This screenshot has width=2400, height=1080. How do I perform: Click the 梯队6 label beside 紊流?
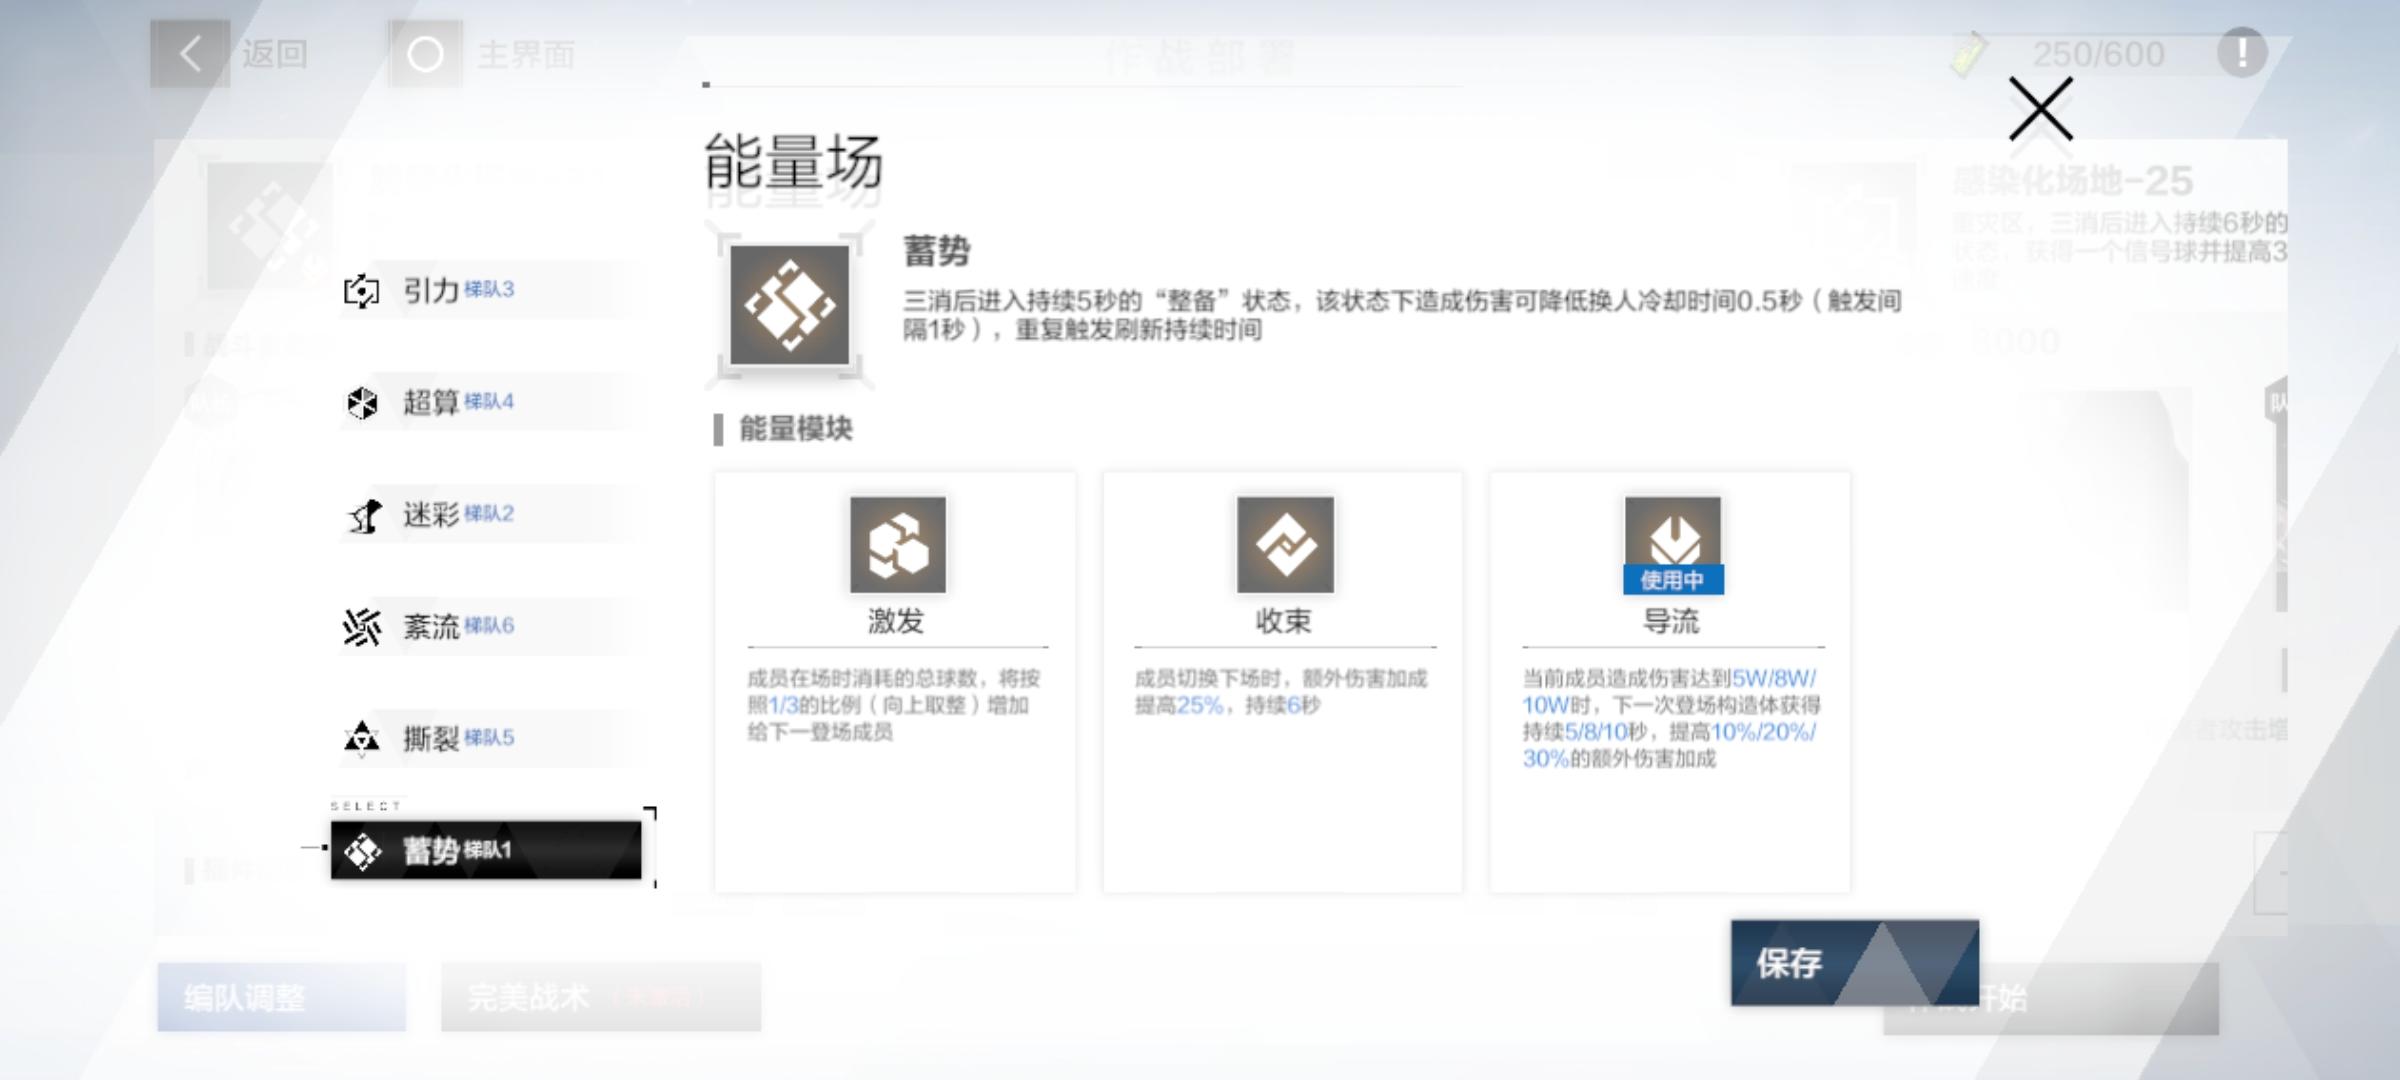(489, 625)
